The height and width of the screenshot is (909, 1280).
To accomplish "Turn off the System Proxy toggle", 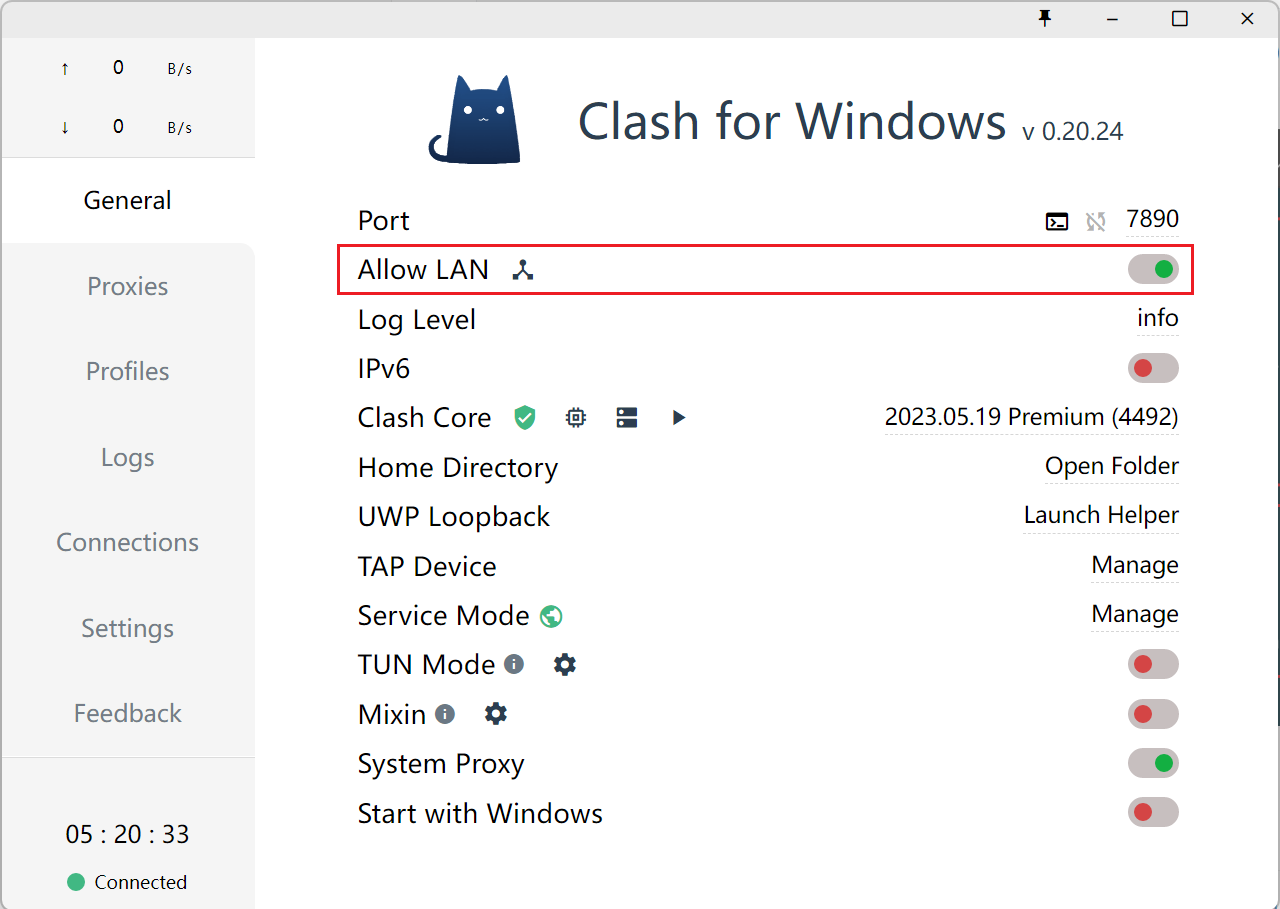I will (x=1153, y=763).
